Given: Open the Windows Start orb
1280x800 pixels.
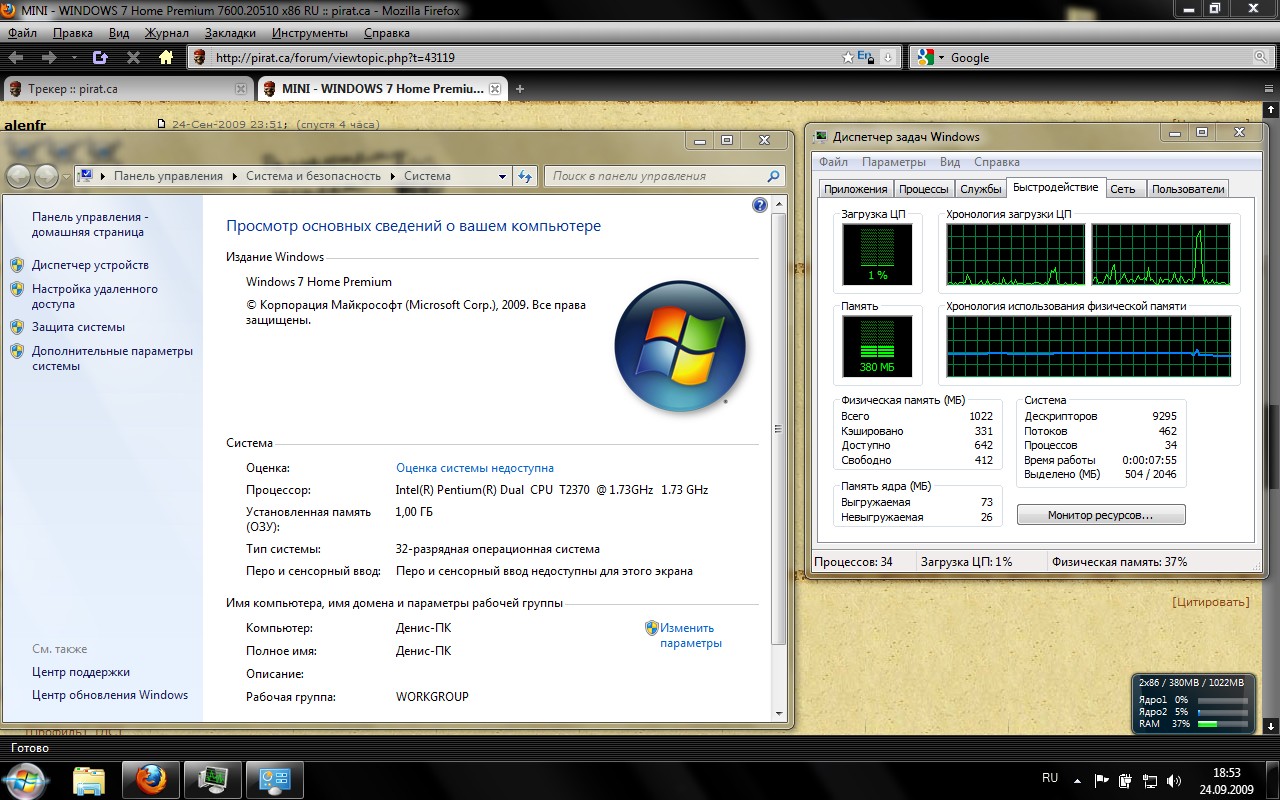Looking at the screenshot, I should click(x=26, y=779).
